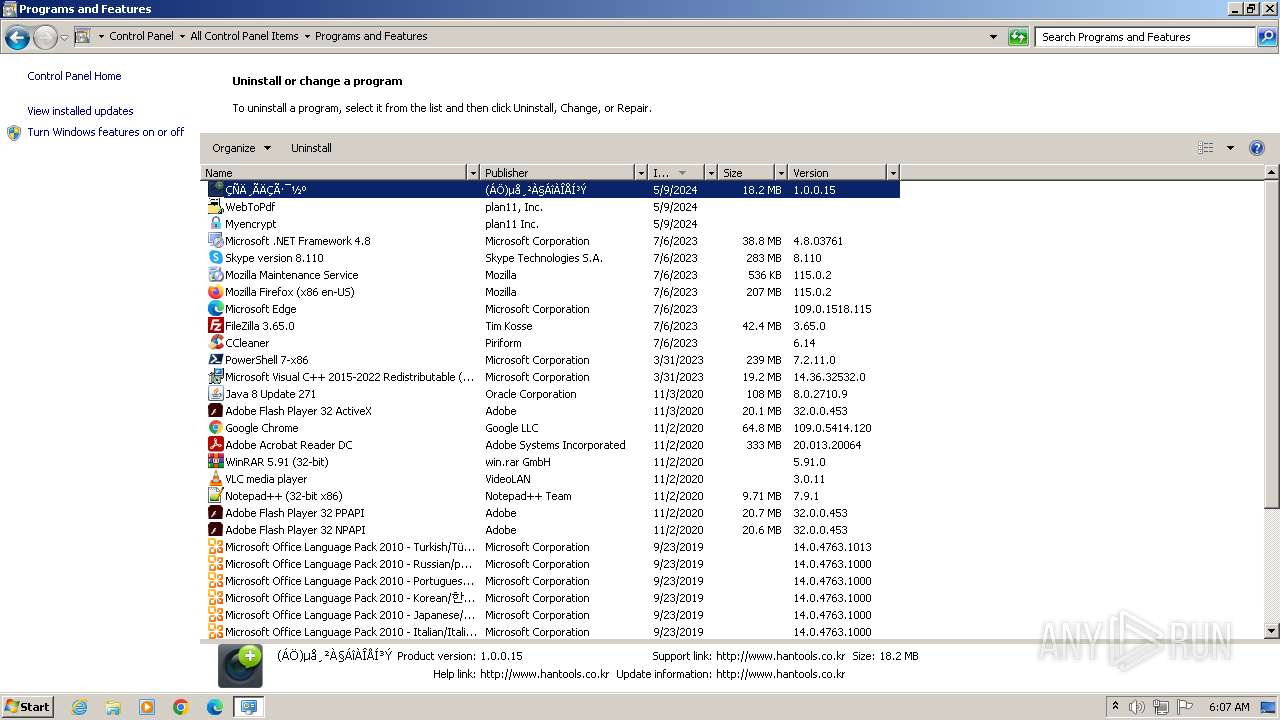Open the Installed On column filter dropdown
Screen dimensions: 1280x720
coord(711,173)
